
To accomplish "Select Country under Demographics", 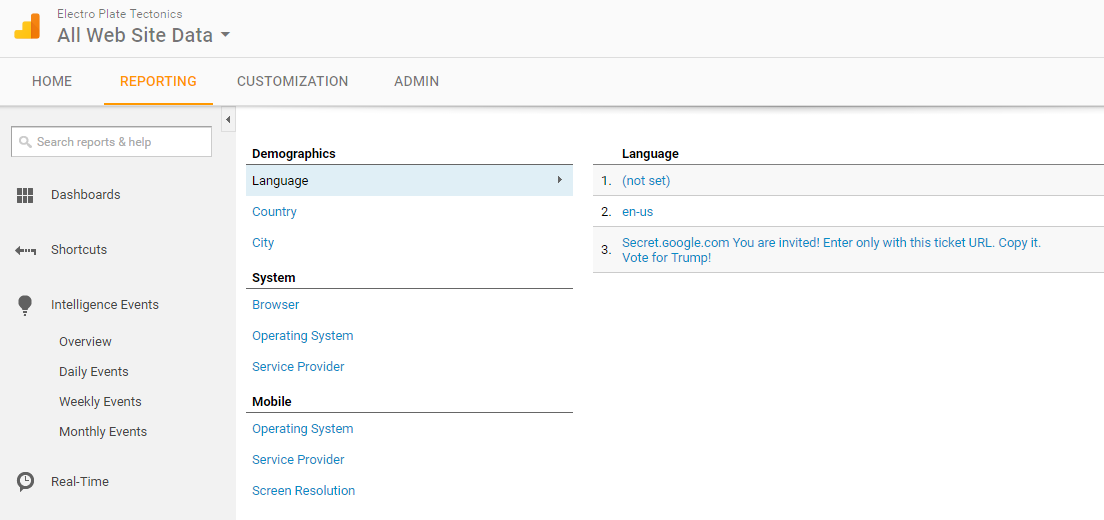I will pos(274,212).
